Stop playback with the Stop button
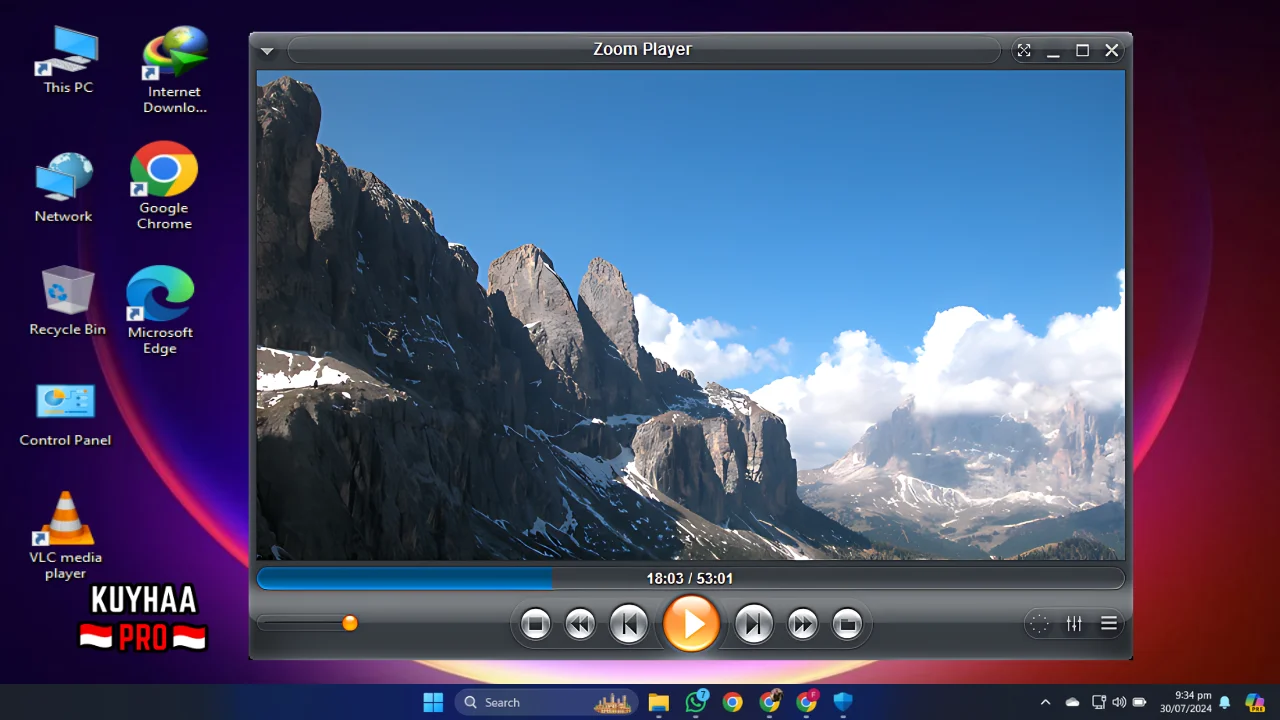This screenshot has width=1280, height=720. pyautogui.click(x=535, y=625)
